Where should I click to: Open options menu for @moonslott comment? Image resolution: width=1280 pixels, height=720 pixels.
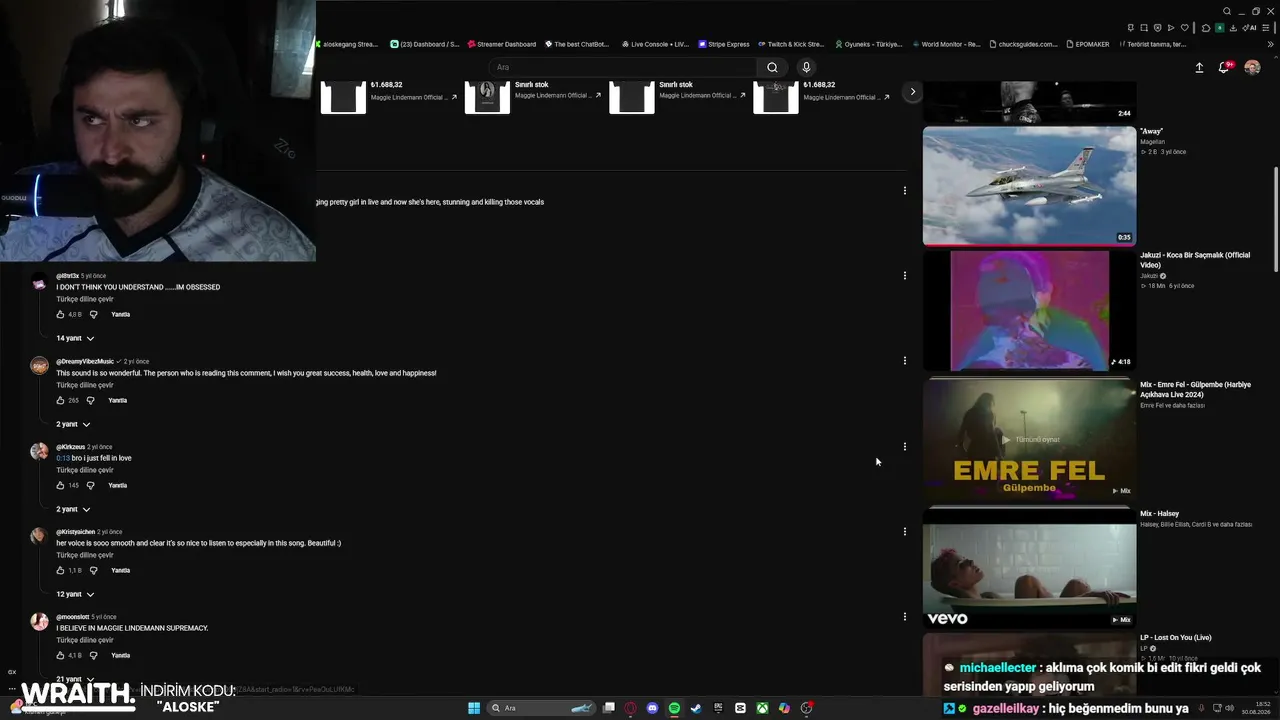905,617
